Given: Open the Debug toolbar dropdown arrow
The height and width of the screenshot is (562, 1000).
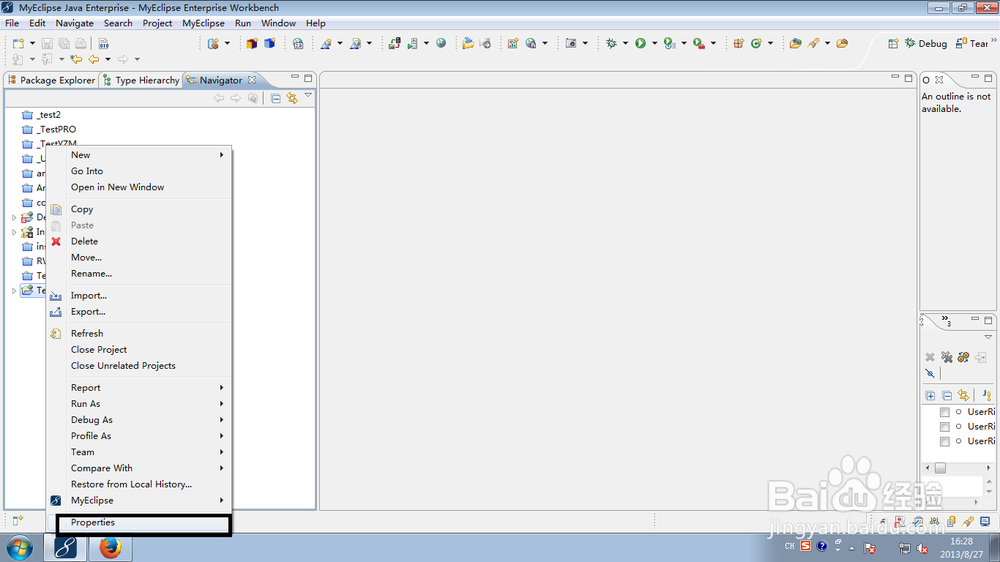Looking at the screenshot, I should (625, 43).
